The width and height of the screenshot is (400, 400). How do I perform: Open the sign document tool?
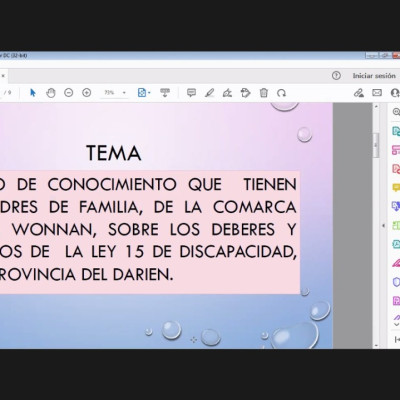(227, 93)
